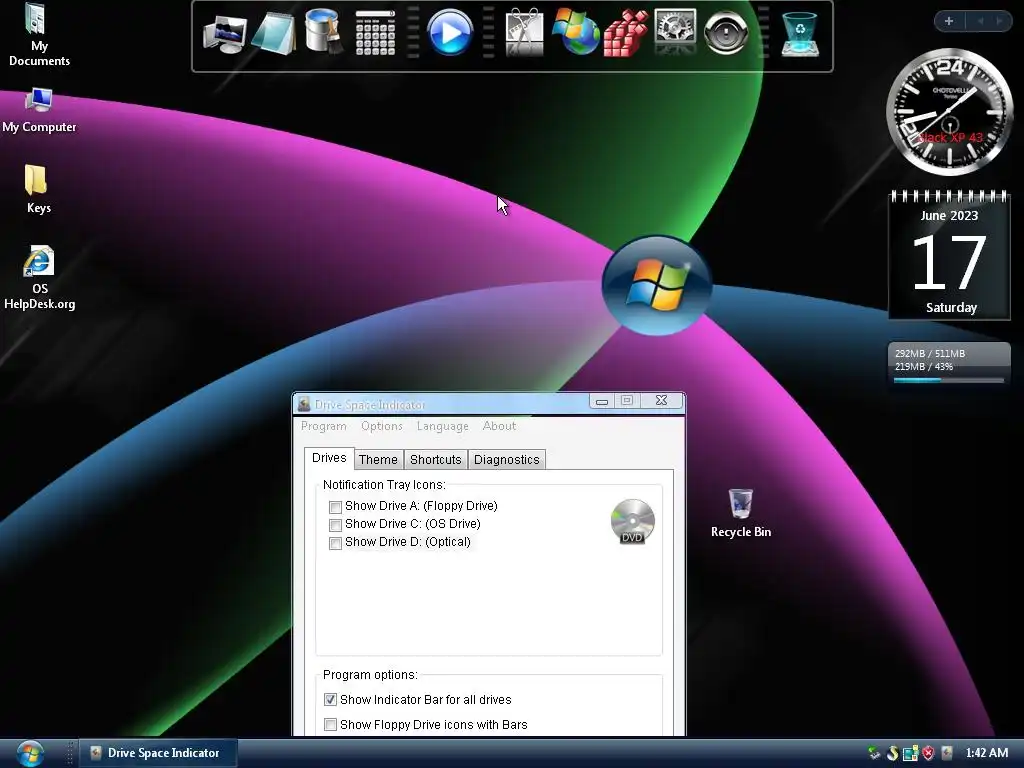Click the S-shaped tray icon
The height and width of the screenshot is (768, 1024).
(892, 753)
